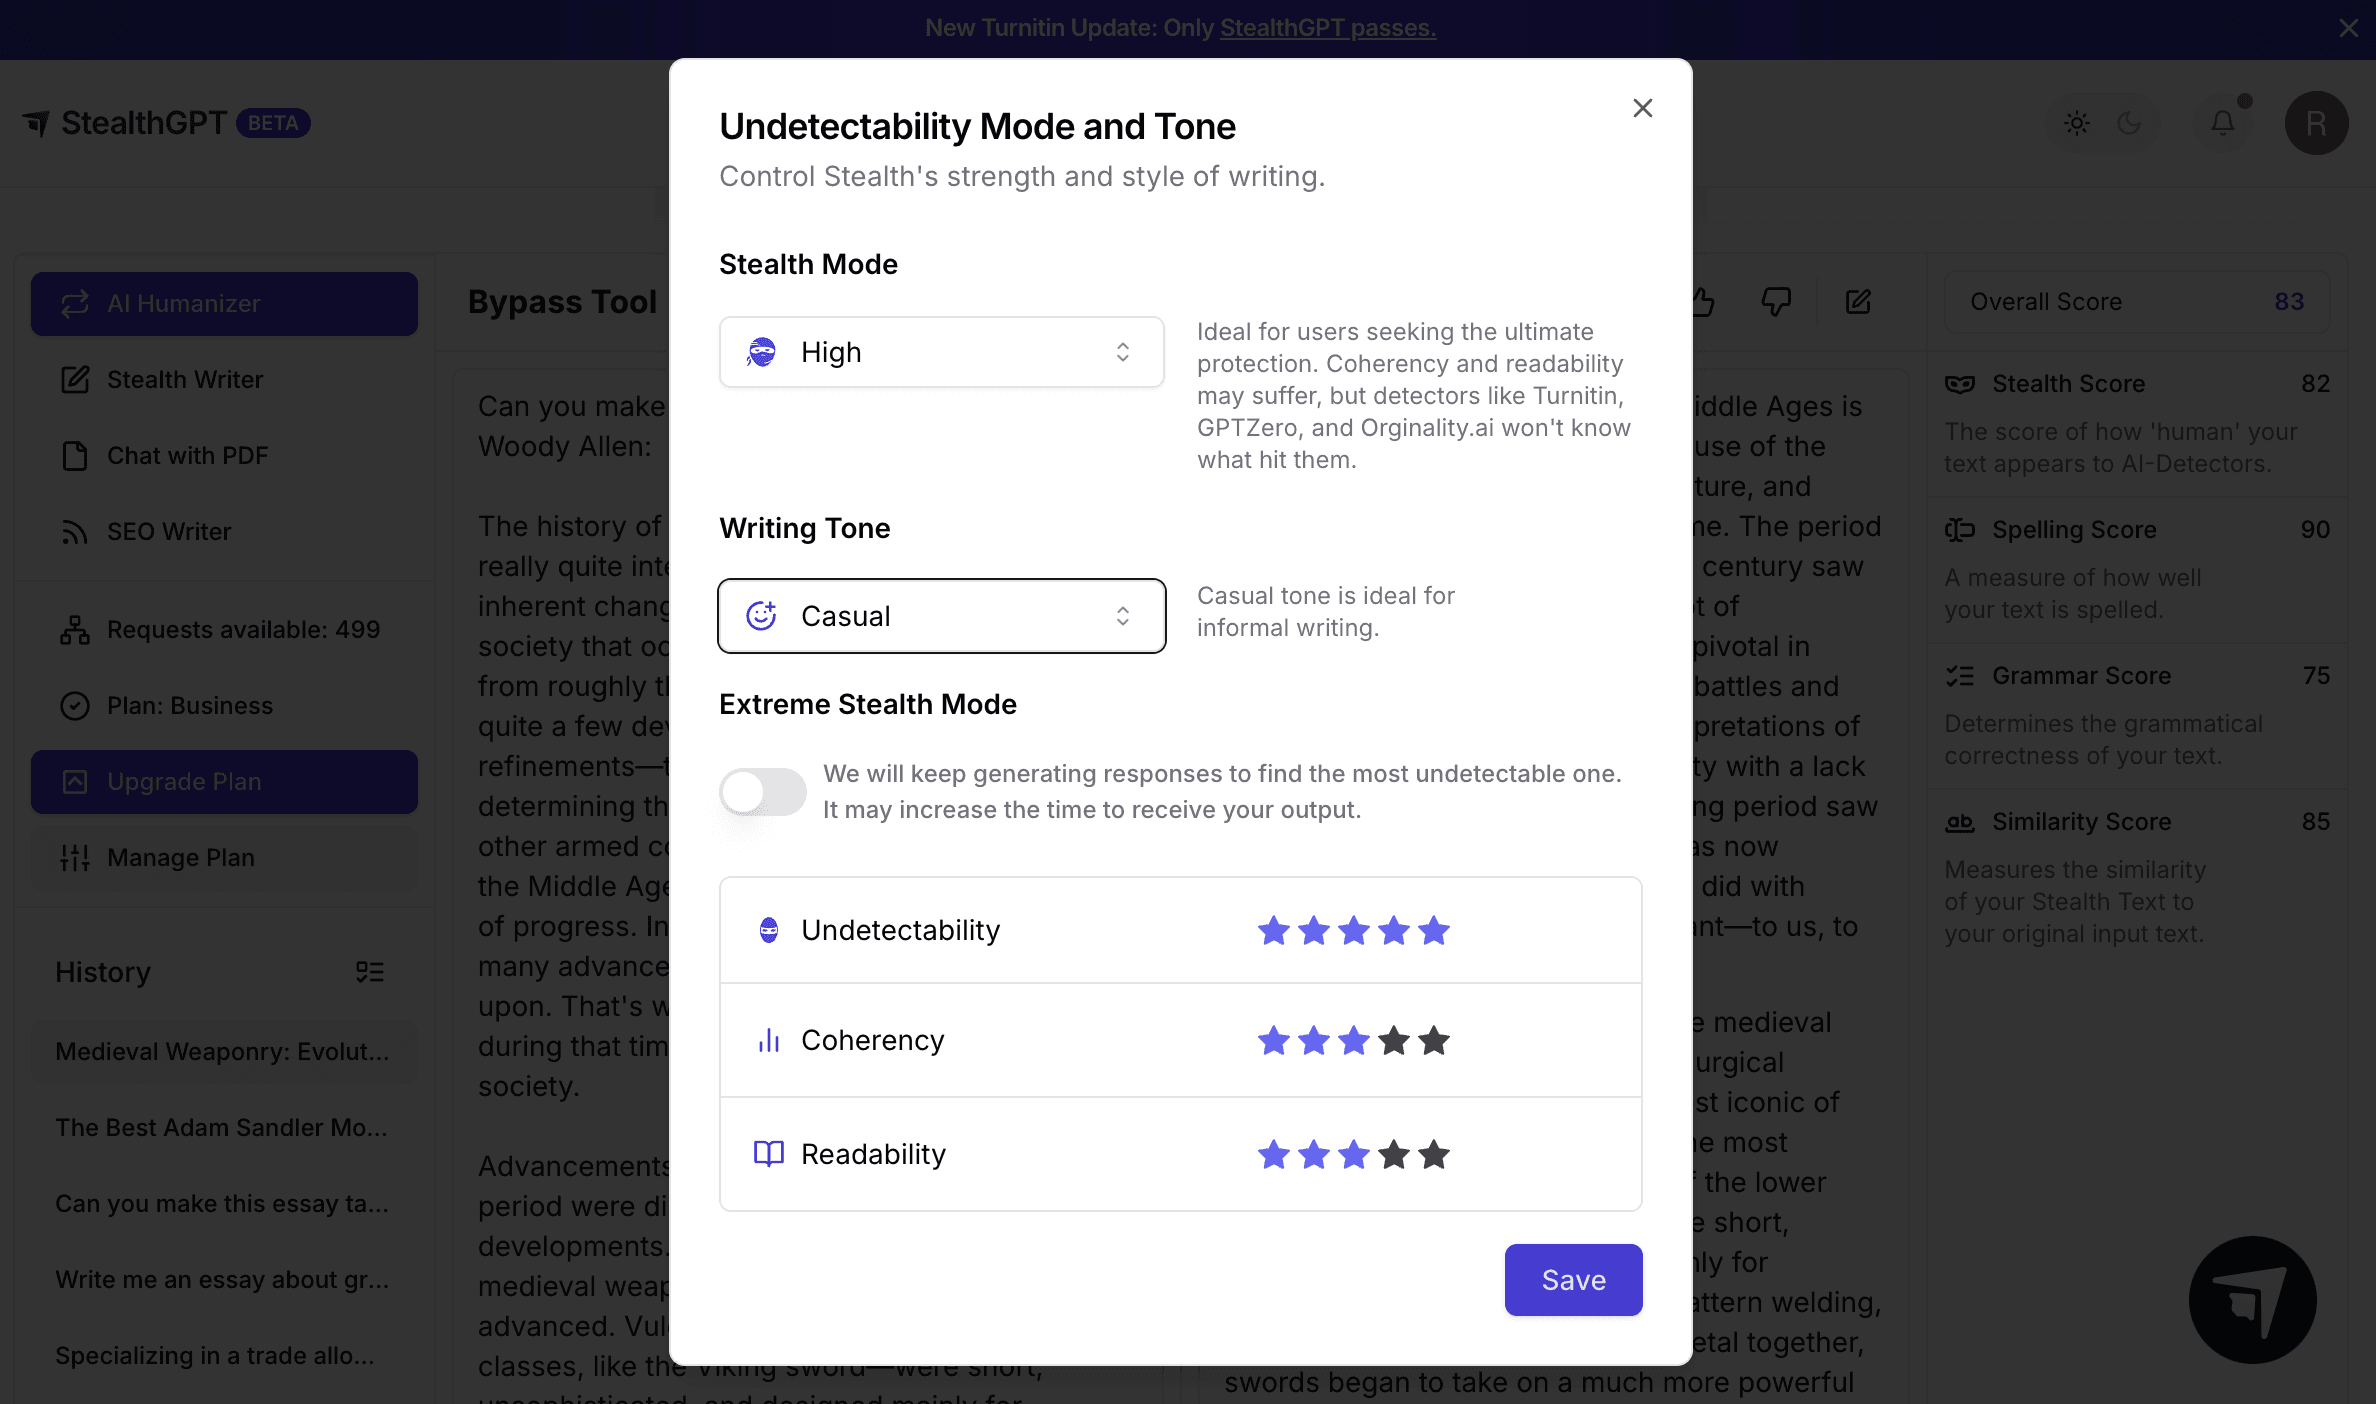2376x1404 pixels.
Task: Open the notifications bell
Action: [2222, 123]
